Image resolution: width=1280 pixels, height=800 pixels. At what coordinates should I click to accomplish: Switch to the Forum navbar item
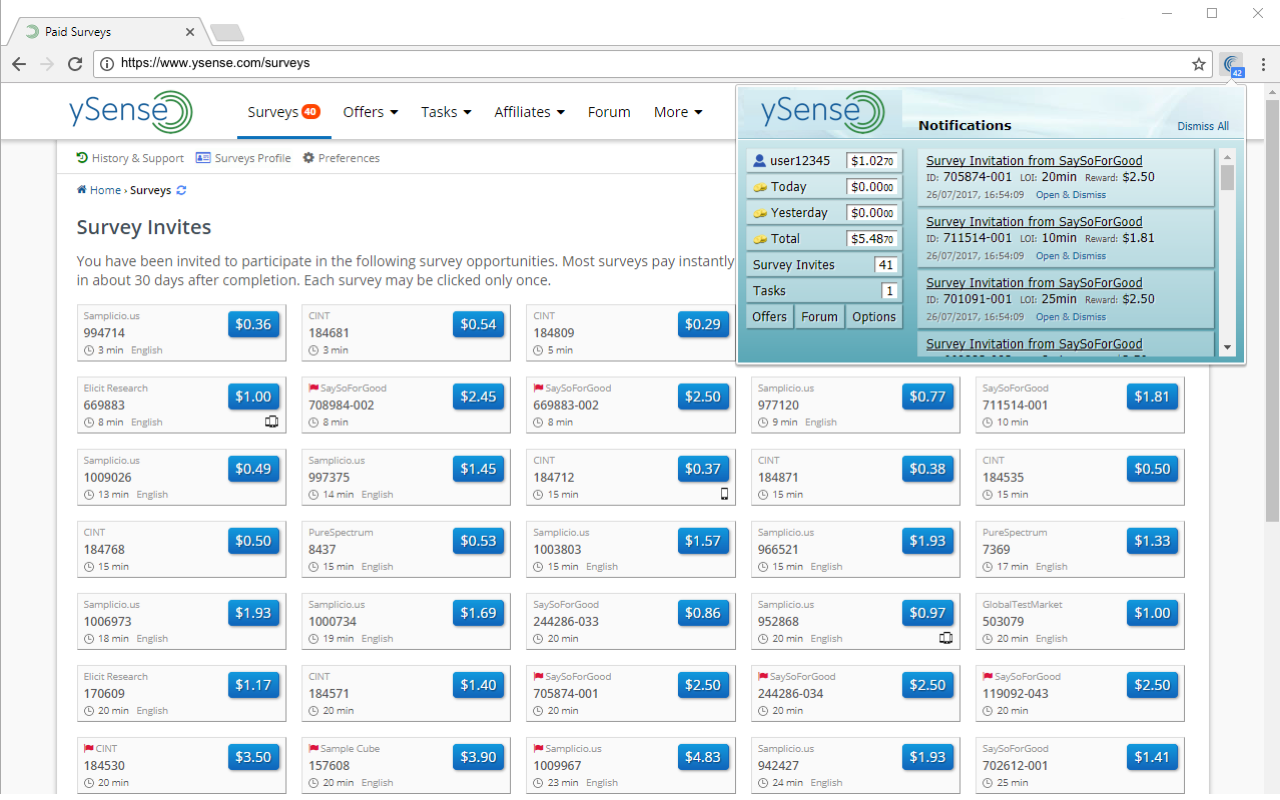click(609, 112)
